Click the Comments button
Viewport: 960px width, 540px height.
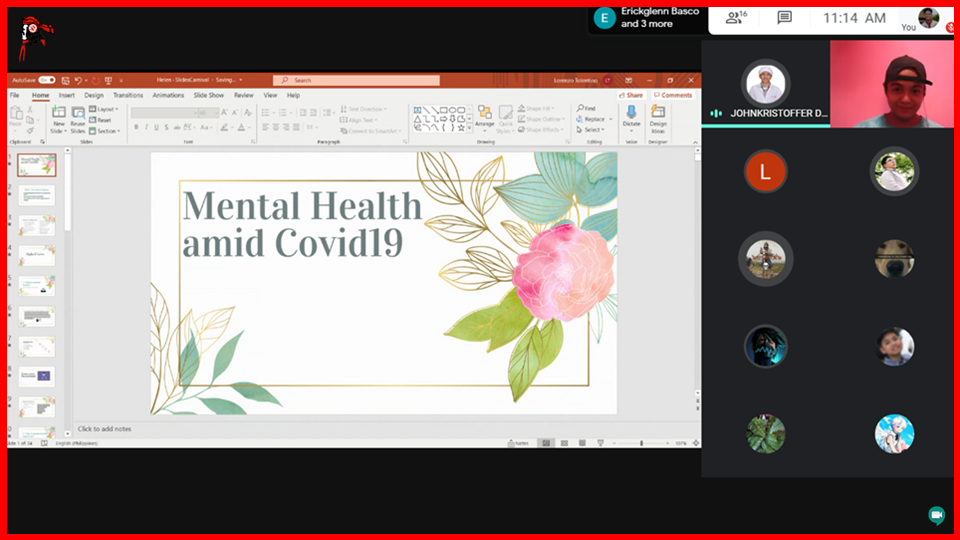point(673,95)
